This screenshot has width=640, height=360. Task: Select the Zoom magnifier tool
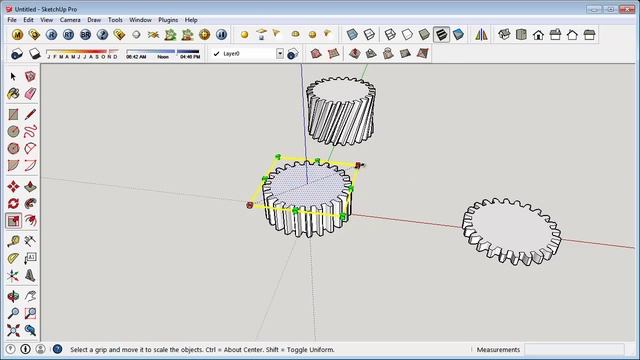click(x=13, y=313)
